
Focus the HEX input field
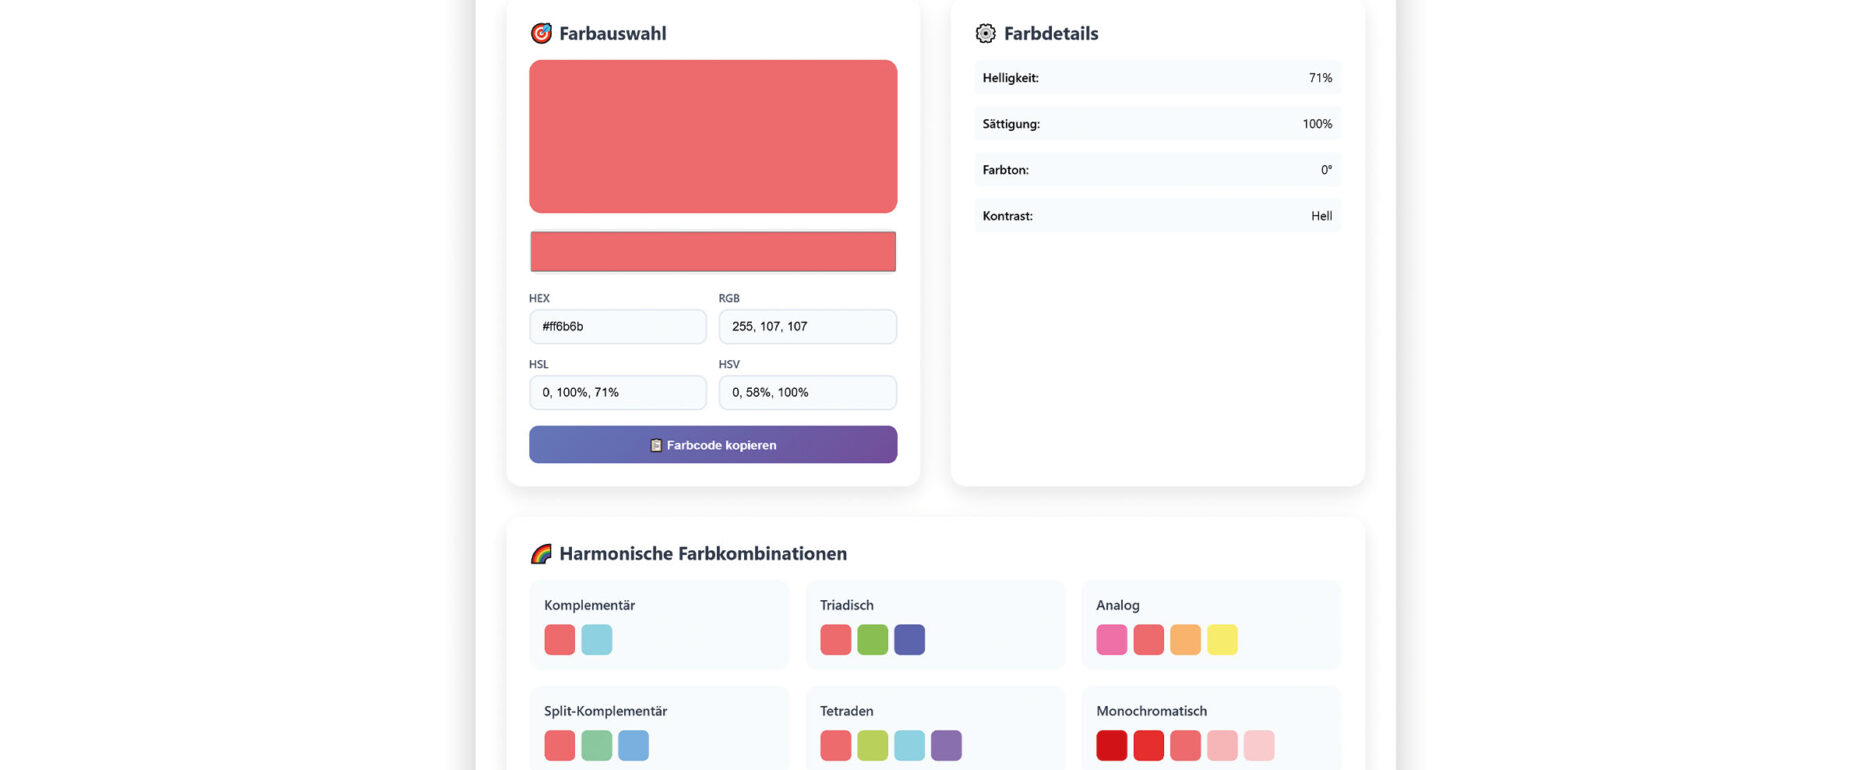[x=617, y=327]
